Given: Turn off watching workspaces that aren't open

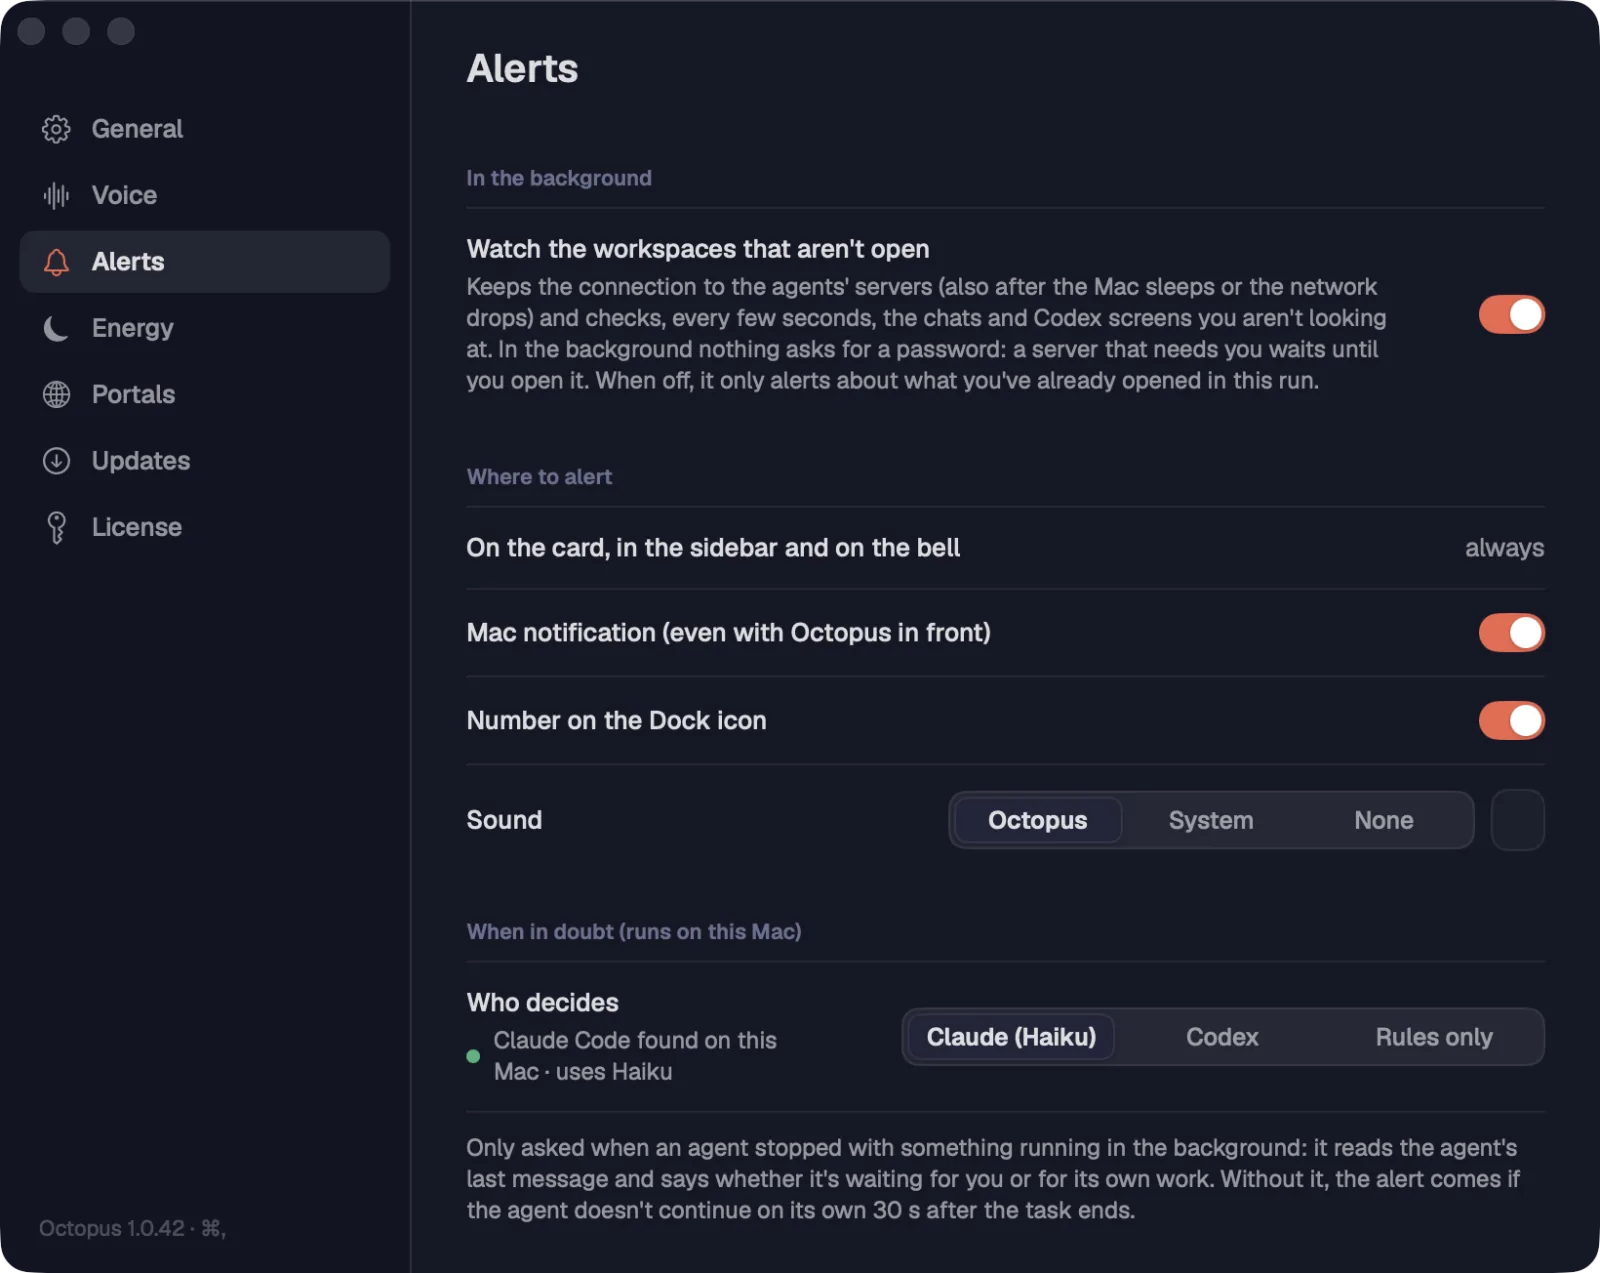Looking at the screenshot, I should [x=1511, y=314].
